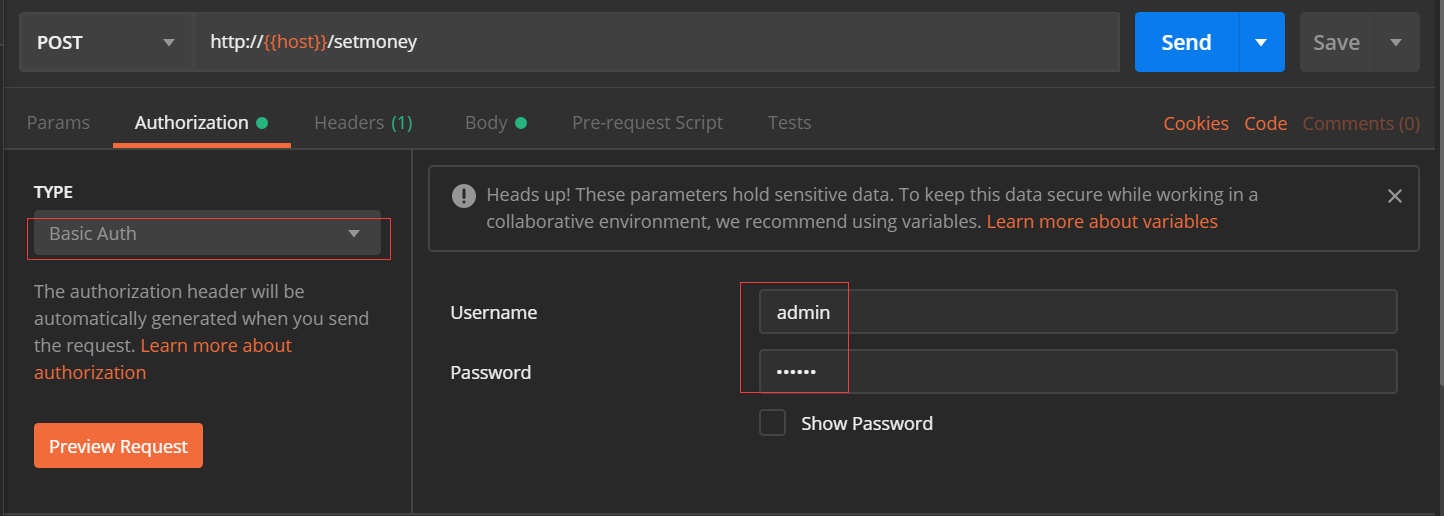The image size is (1444, 516).
Task: Open the Cookies link
Action: 1196,124
